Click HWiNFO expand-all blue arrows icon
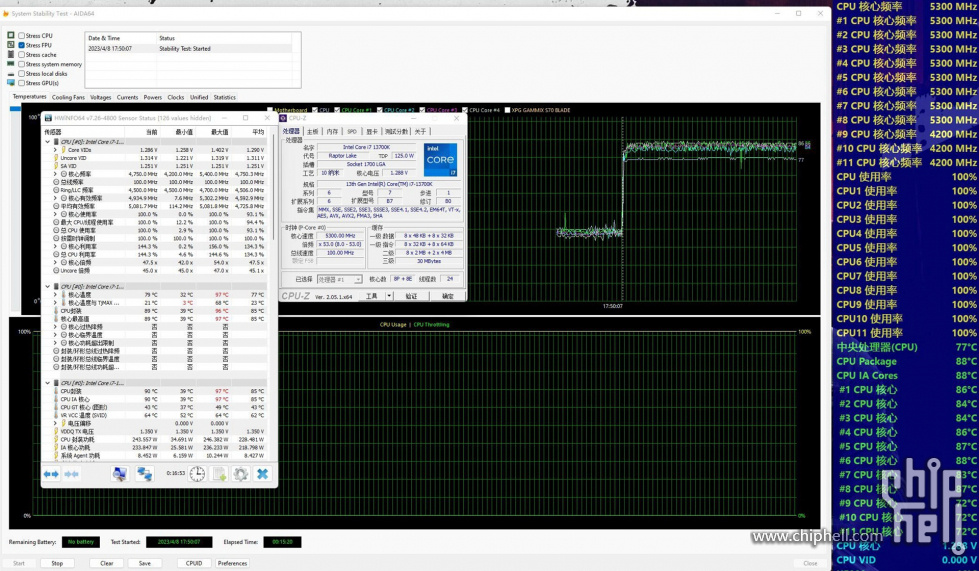Screen dimensions: 979x571 point(51,474)
